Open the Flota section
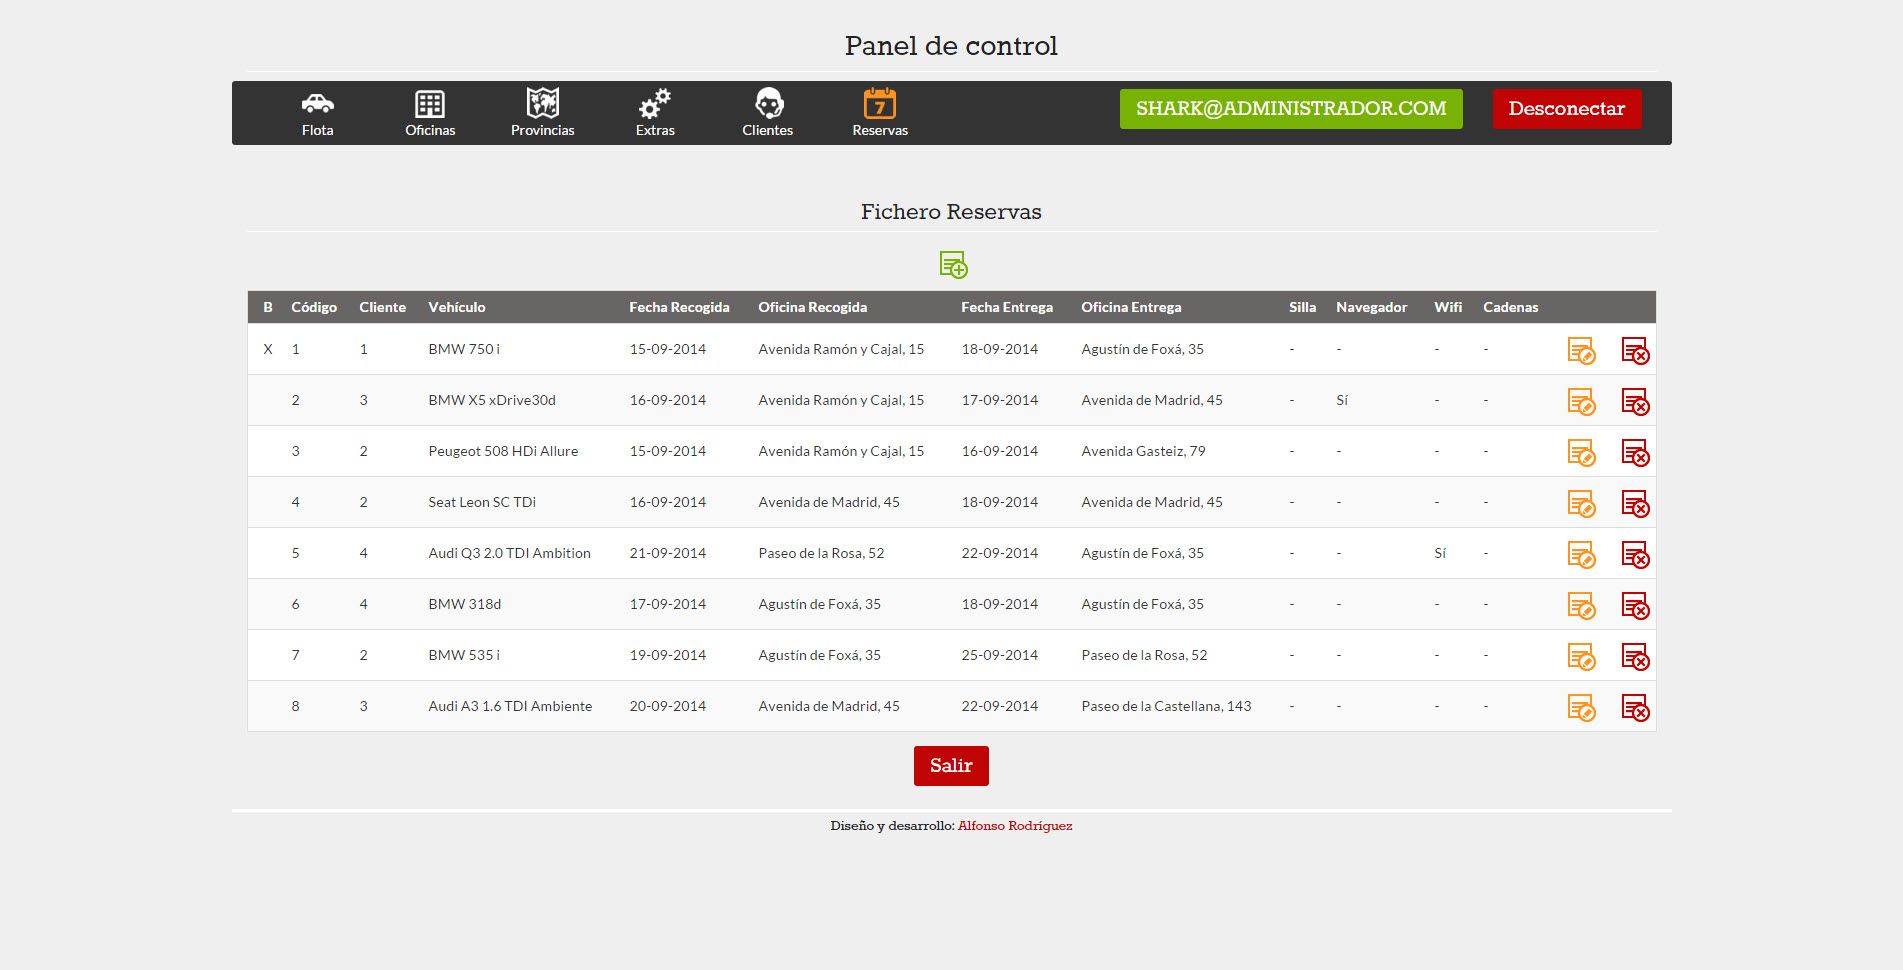 click(317, 113)
